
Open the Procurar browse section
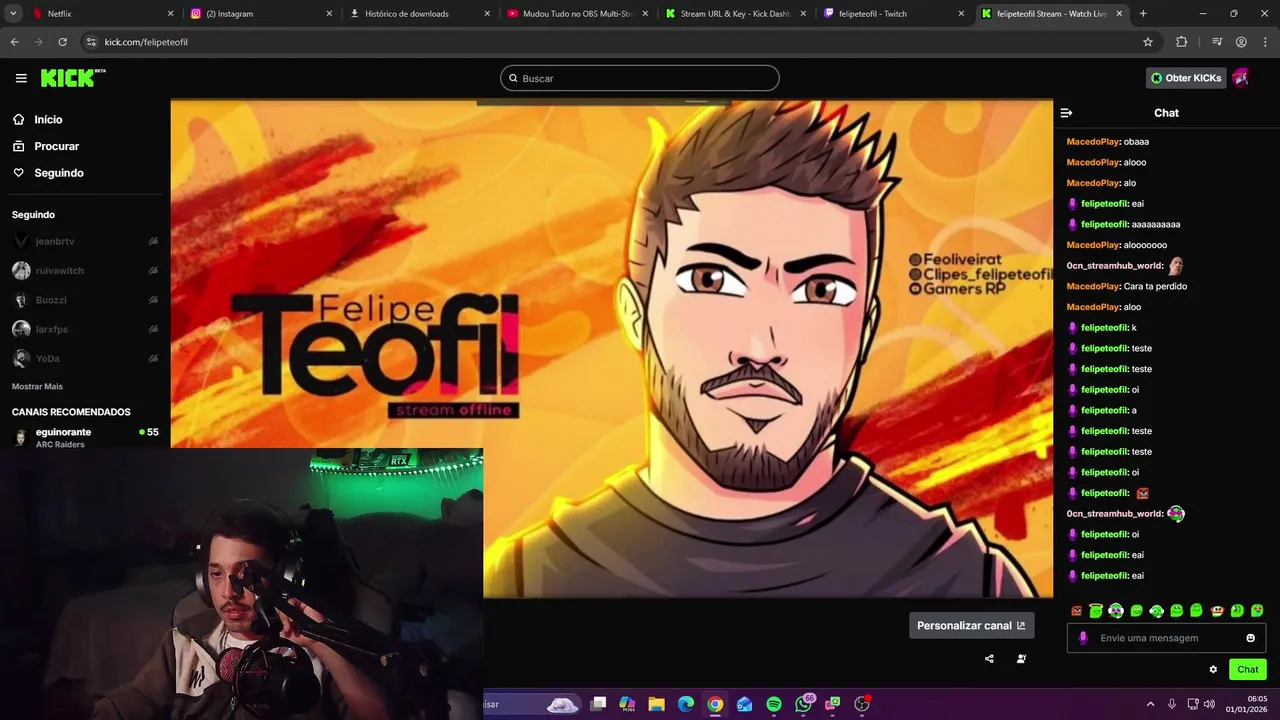[56, 146]
